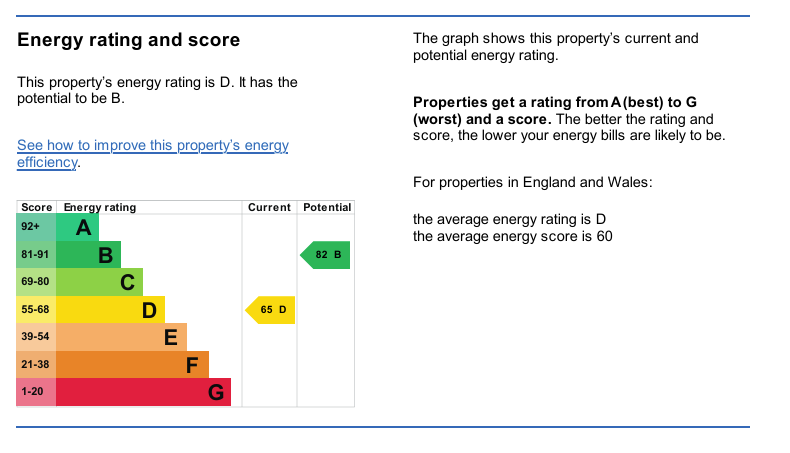Click the Potential column header
The image size is (790, 453).
click(327, 207)
